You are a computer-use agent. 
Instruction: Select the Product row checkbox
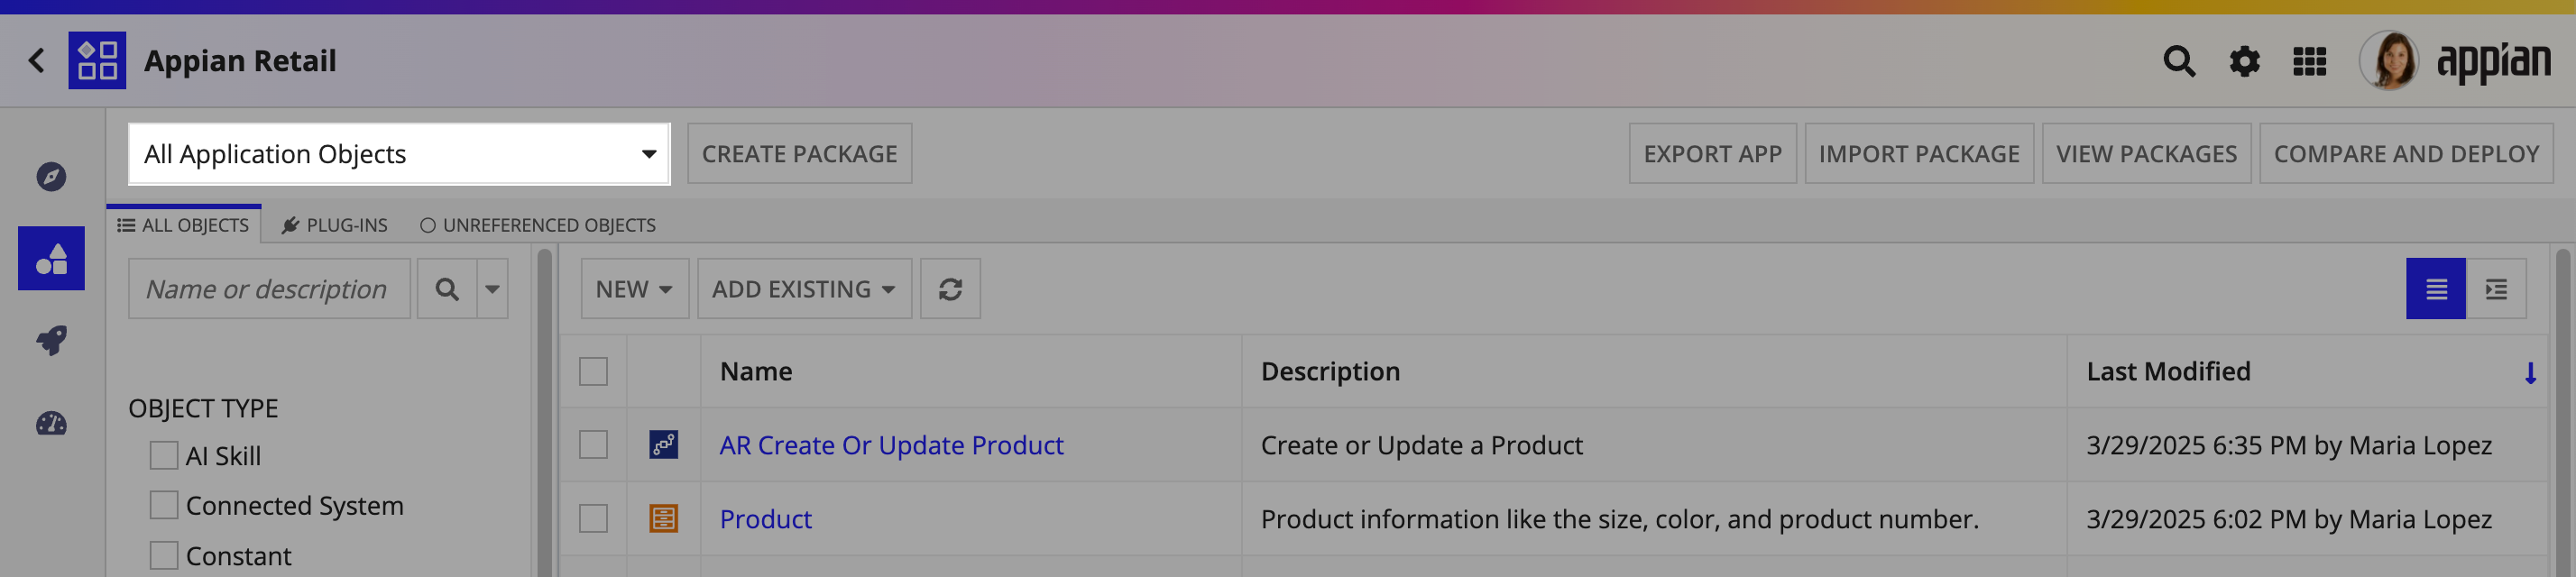(593, 519)
